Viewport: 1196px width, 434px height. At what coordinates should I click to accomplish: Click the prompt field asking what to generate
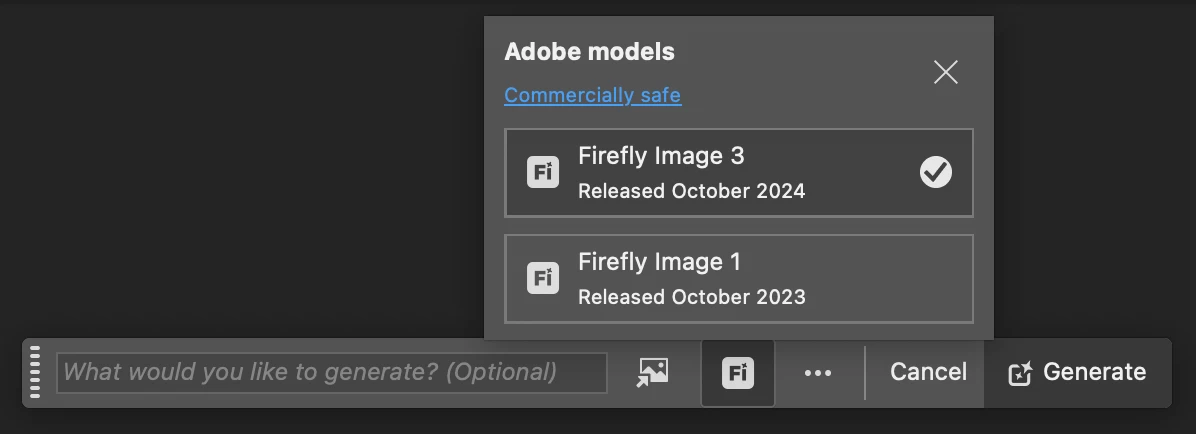coord(332,372)
